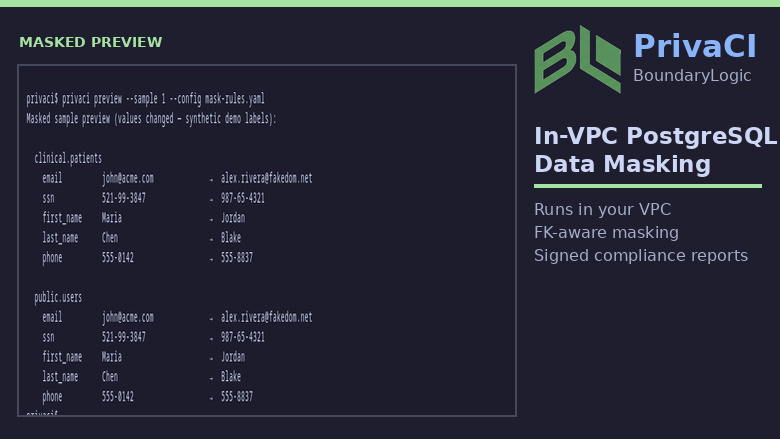
Task: Click the PrivaCI product title
Action: 695,46
